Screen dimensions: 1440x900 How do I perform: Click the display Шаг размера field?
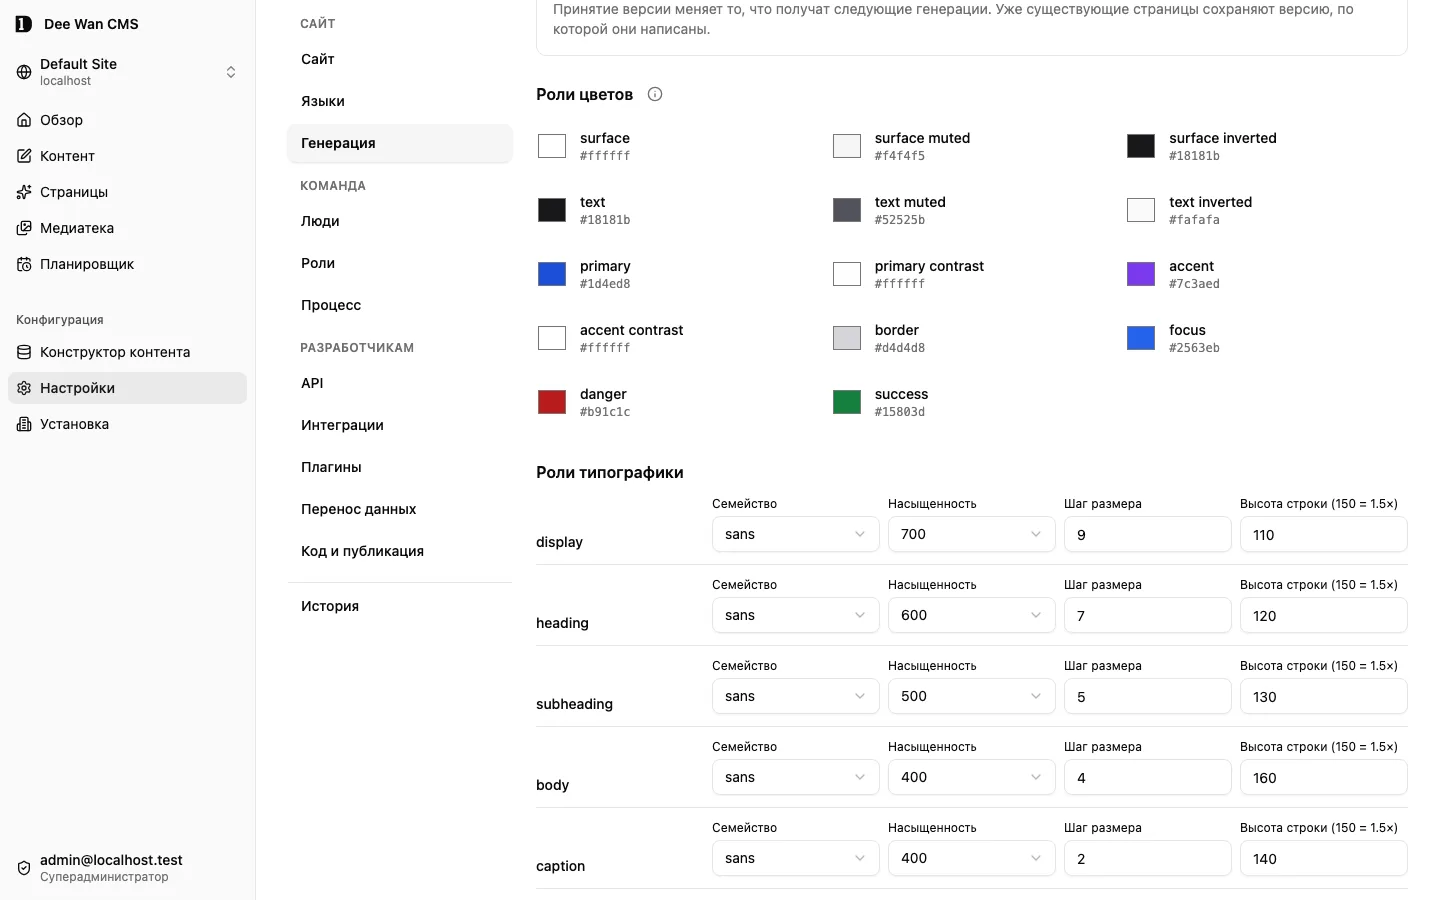(x=1148, y=534)
